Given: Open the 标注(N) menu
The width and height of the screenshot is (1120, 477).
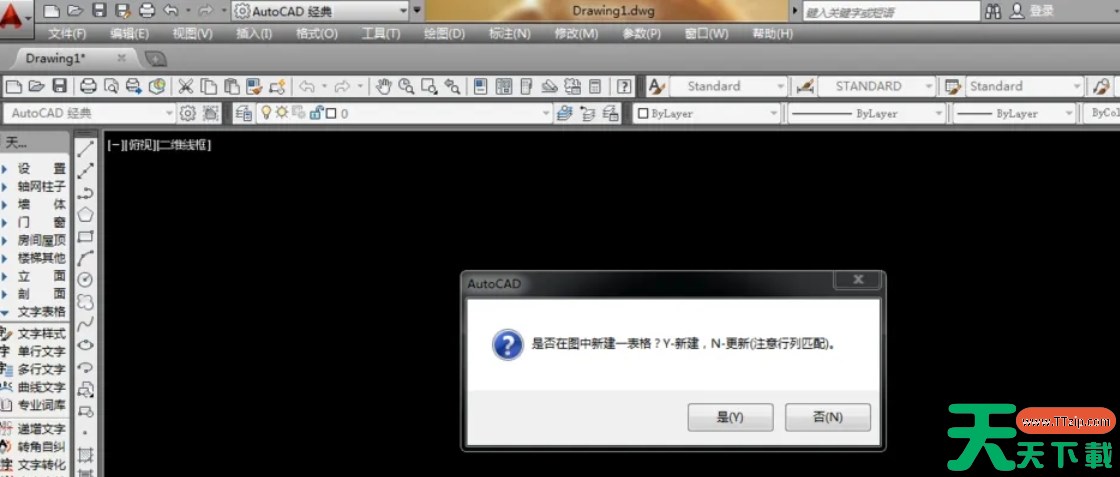Looking at the screenshot, I should [509, 34].
